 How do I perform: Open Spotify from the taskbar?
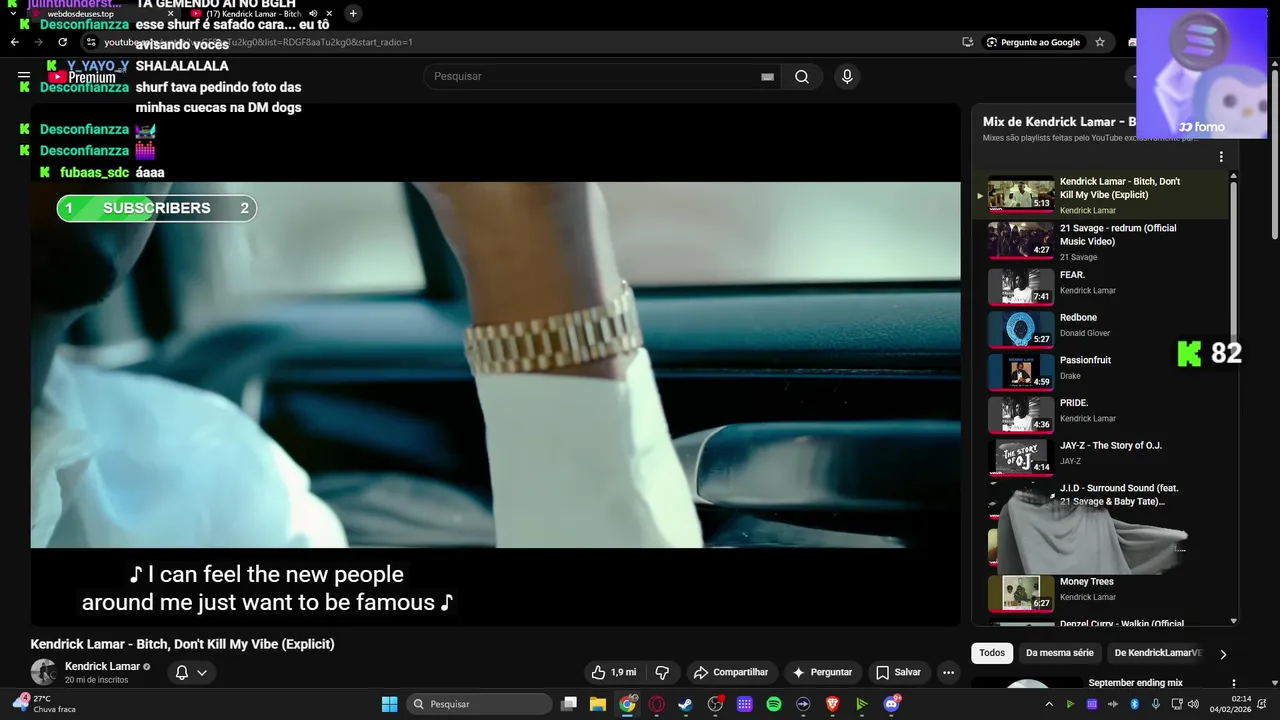(774, 704)
